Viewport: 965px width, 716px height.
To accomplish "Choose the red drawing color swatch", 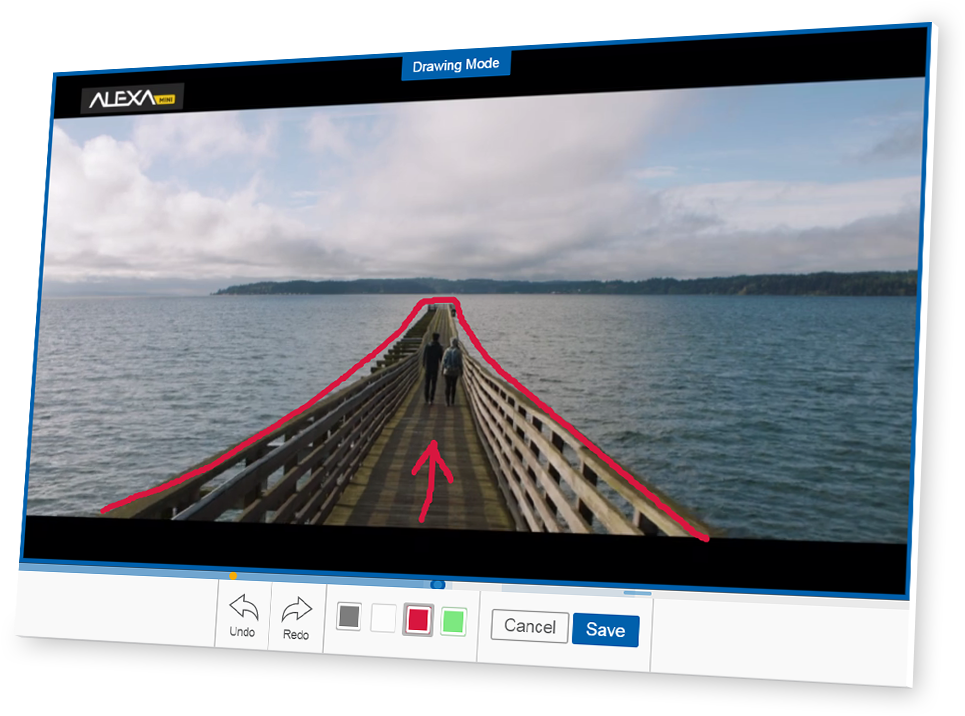I will pos(418,620).
